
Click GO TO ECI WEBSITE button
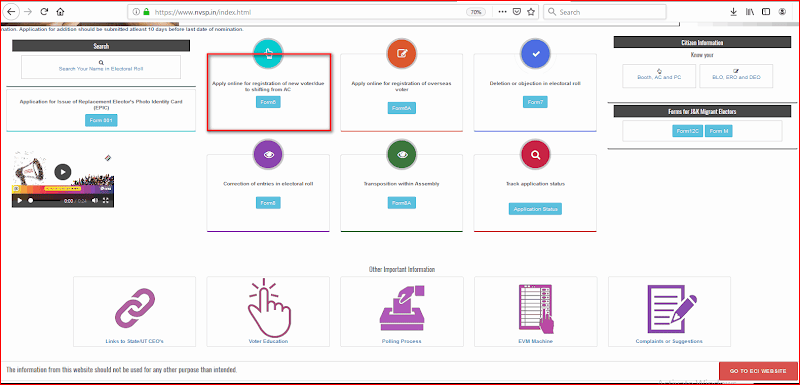coord(757,371)
